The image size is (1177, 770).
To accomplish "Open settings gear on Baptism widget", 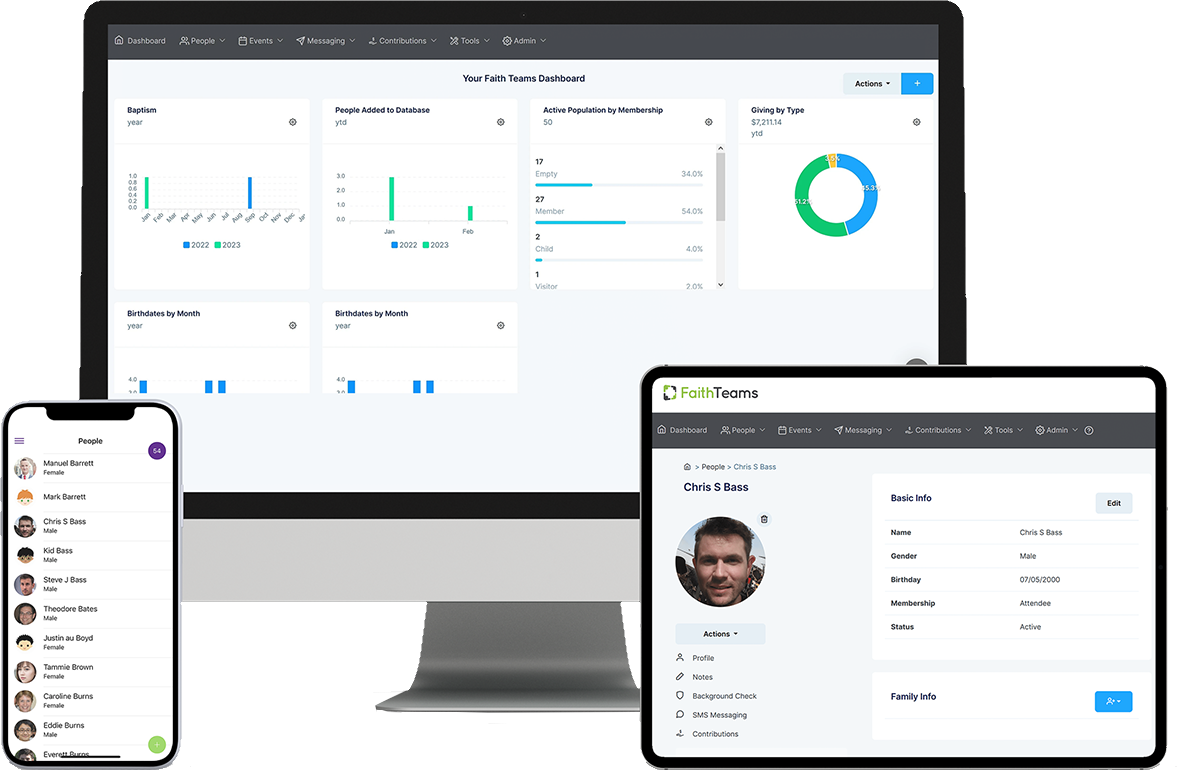I will tap(292, 122).
